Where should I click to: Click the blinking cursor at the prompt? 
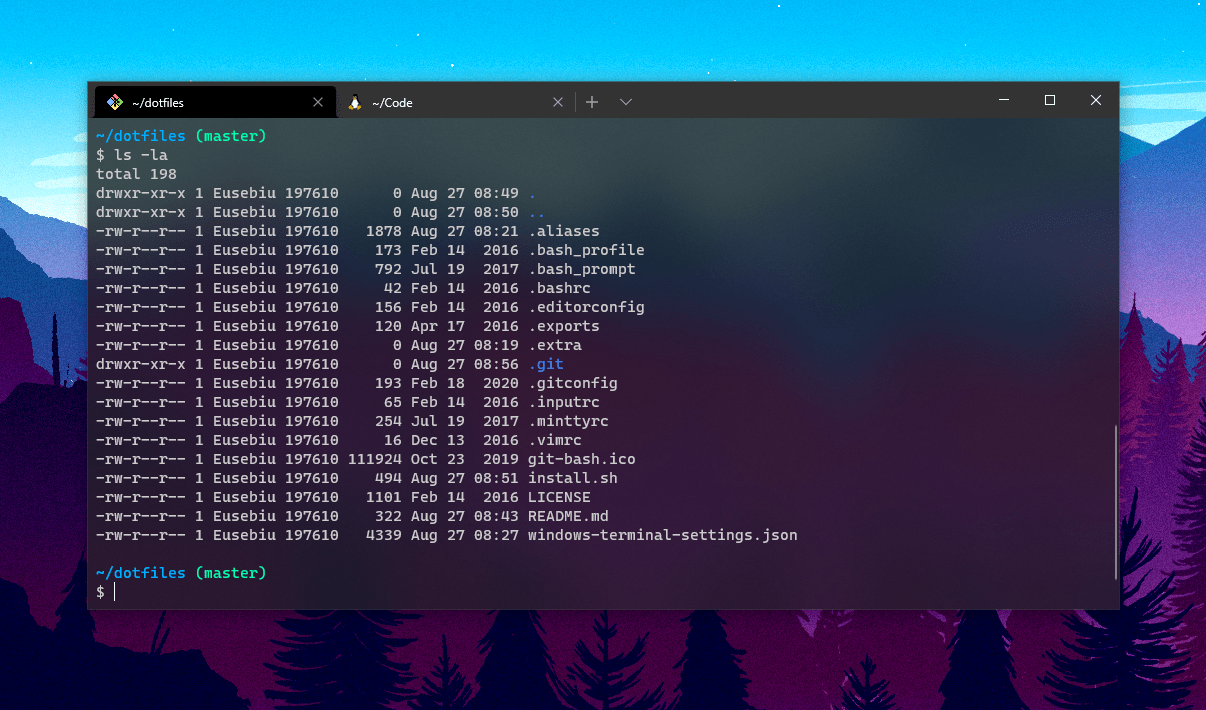113,592
